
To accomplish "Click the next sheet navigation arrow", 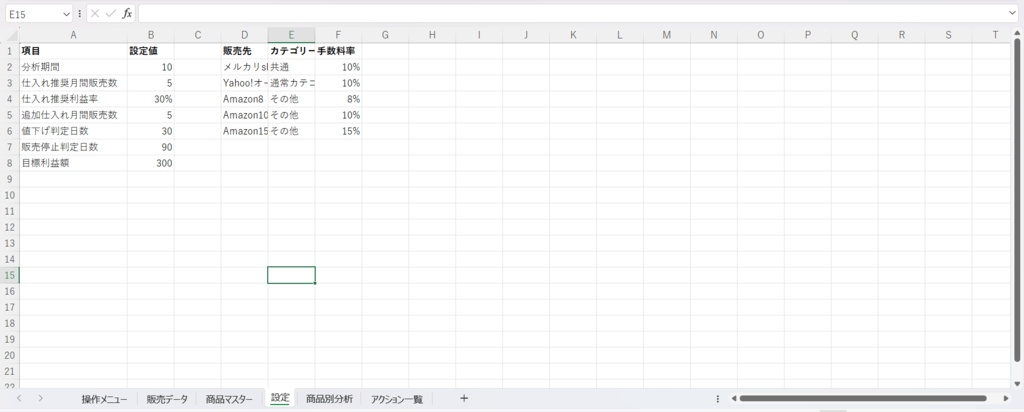I will [x=40, y=398].
